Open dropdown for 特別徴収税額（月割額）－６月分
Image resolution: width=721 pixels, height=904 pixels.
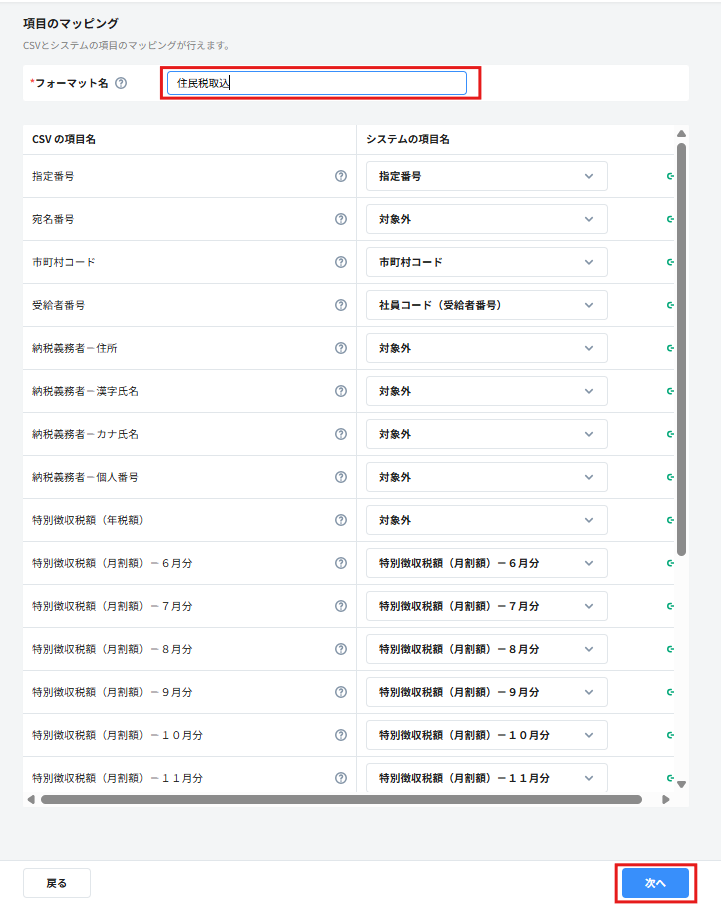click(486, 563)
